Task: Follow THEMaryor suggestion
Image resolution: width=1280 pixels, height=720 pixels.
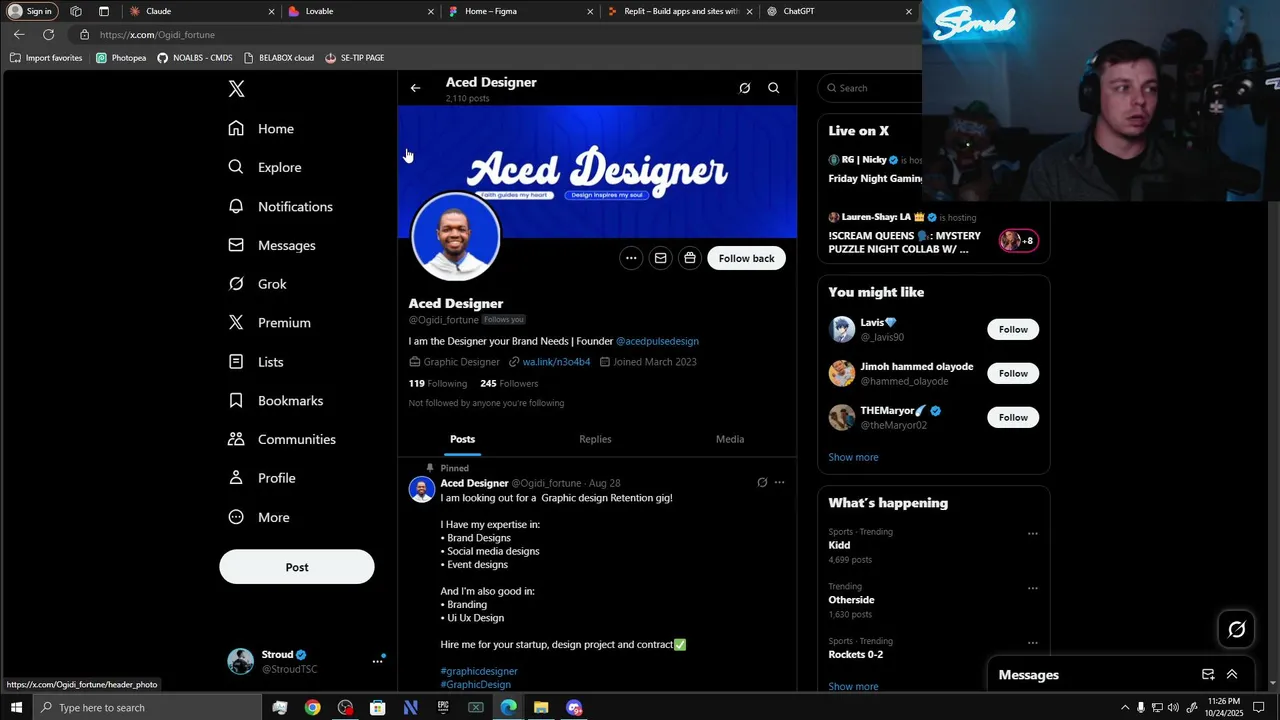Action: point(1013,417)
